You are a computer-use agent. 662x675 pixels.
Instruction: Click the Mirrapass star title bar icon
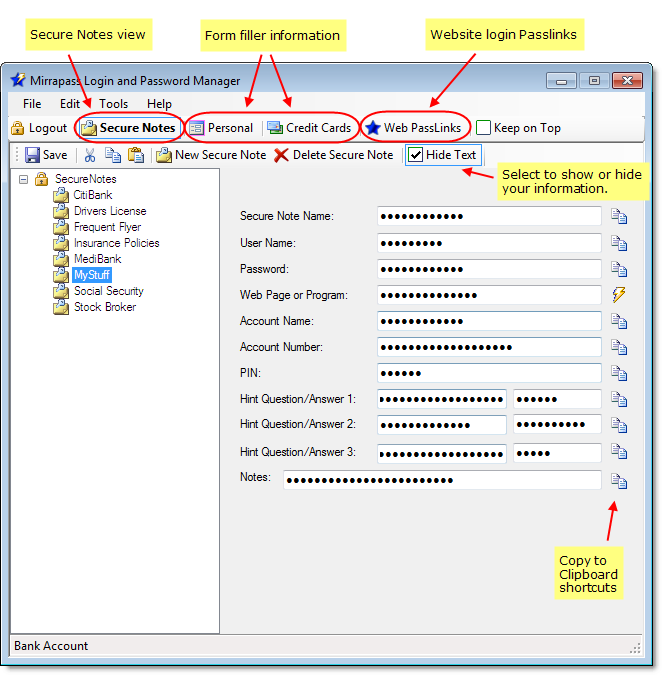click(18, 80)
